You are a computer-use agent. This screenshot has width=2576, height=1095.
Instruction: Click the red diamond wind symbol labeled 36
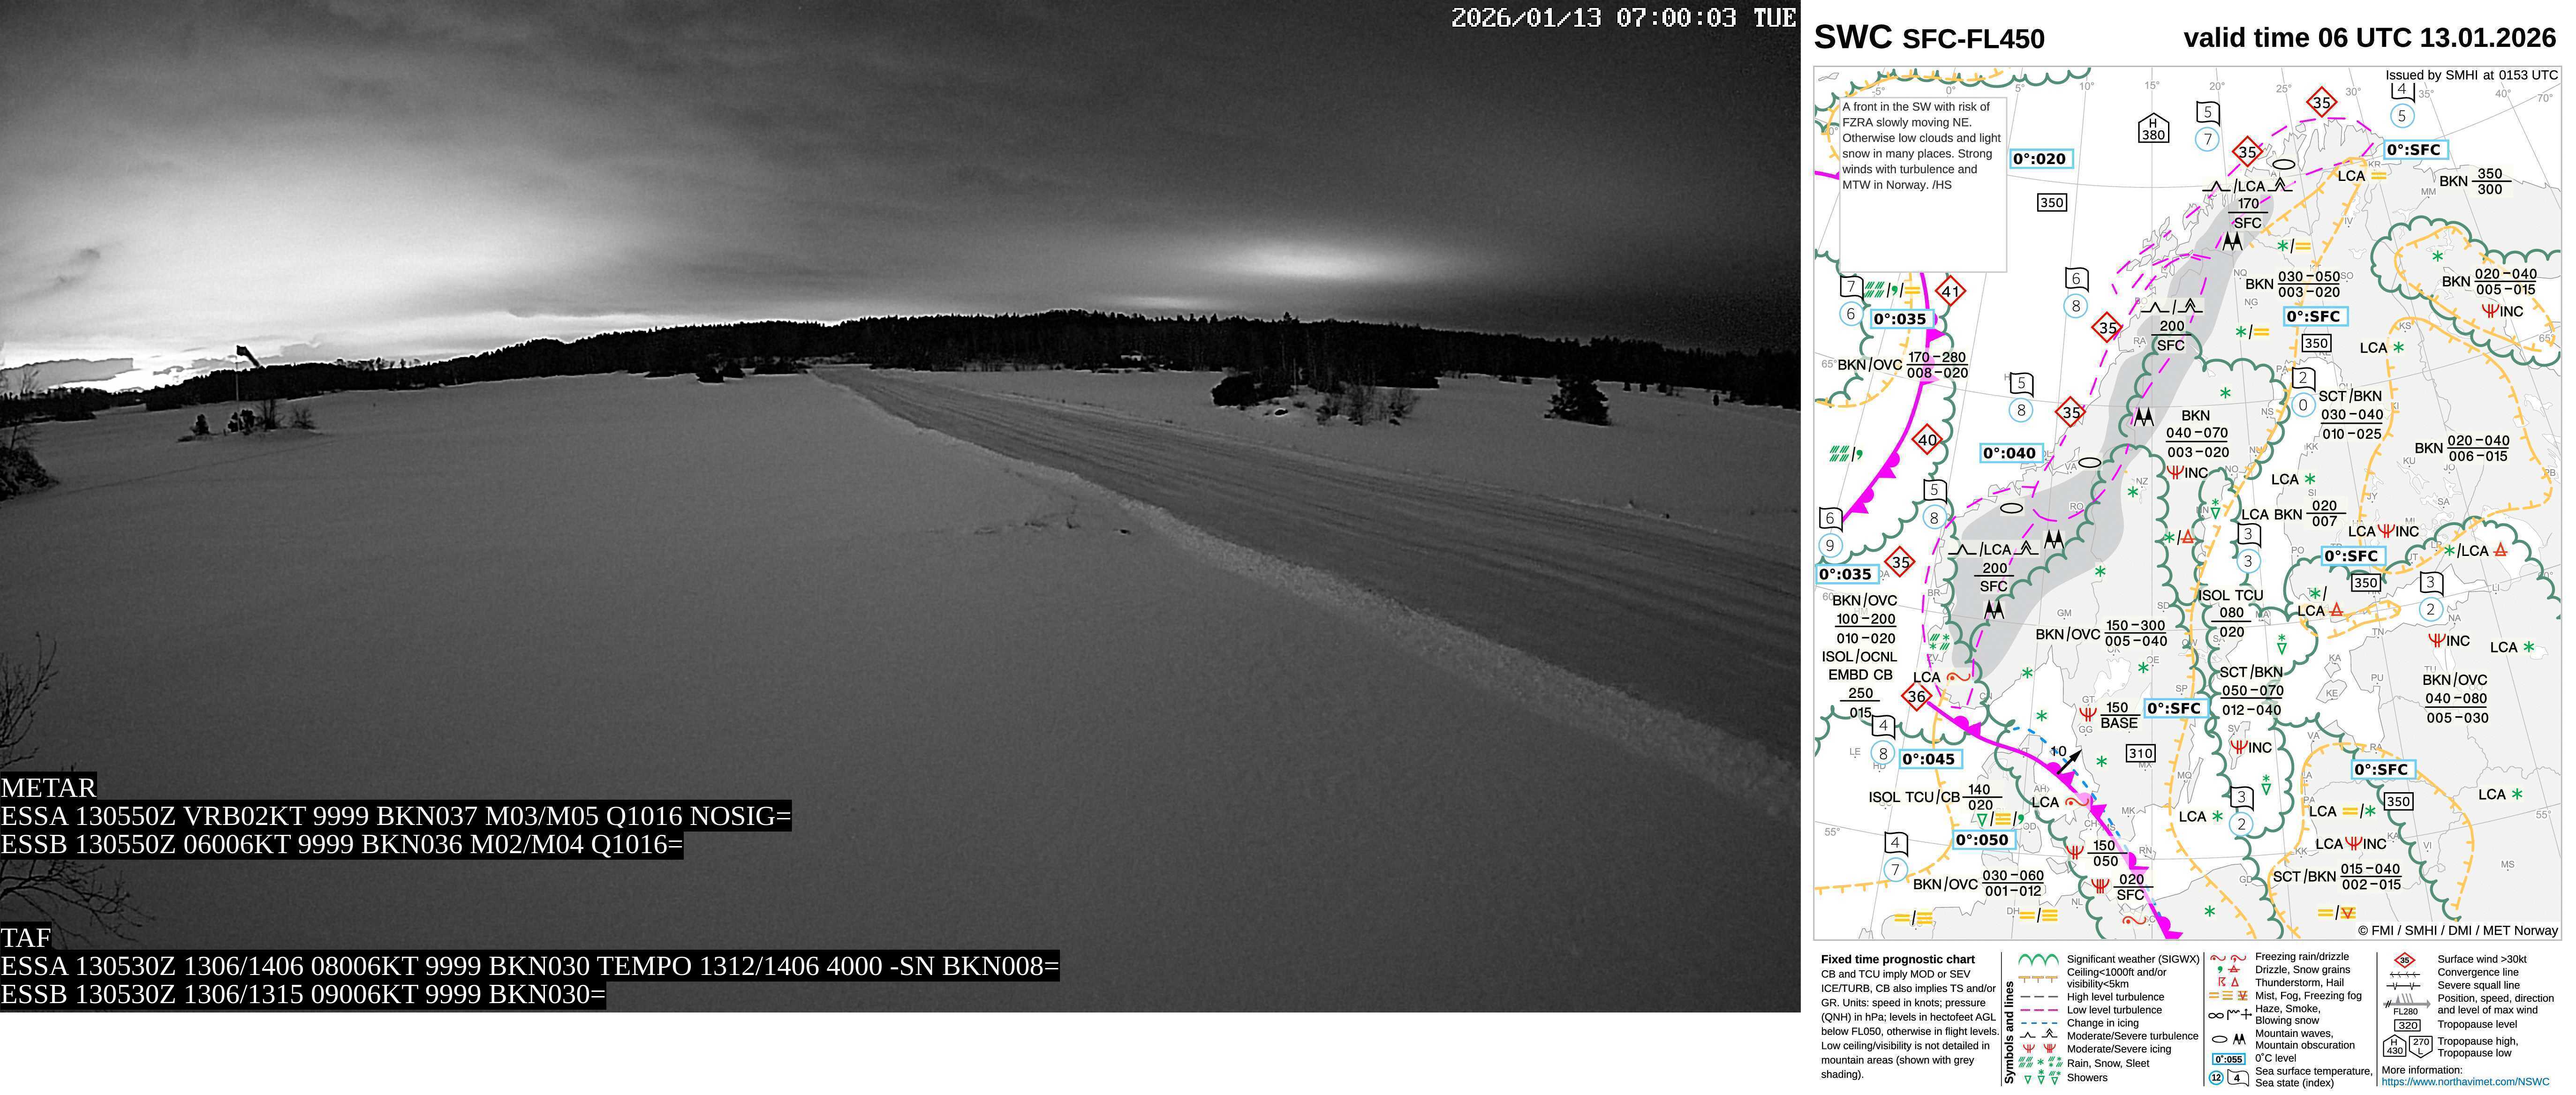[1916, 696]
